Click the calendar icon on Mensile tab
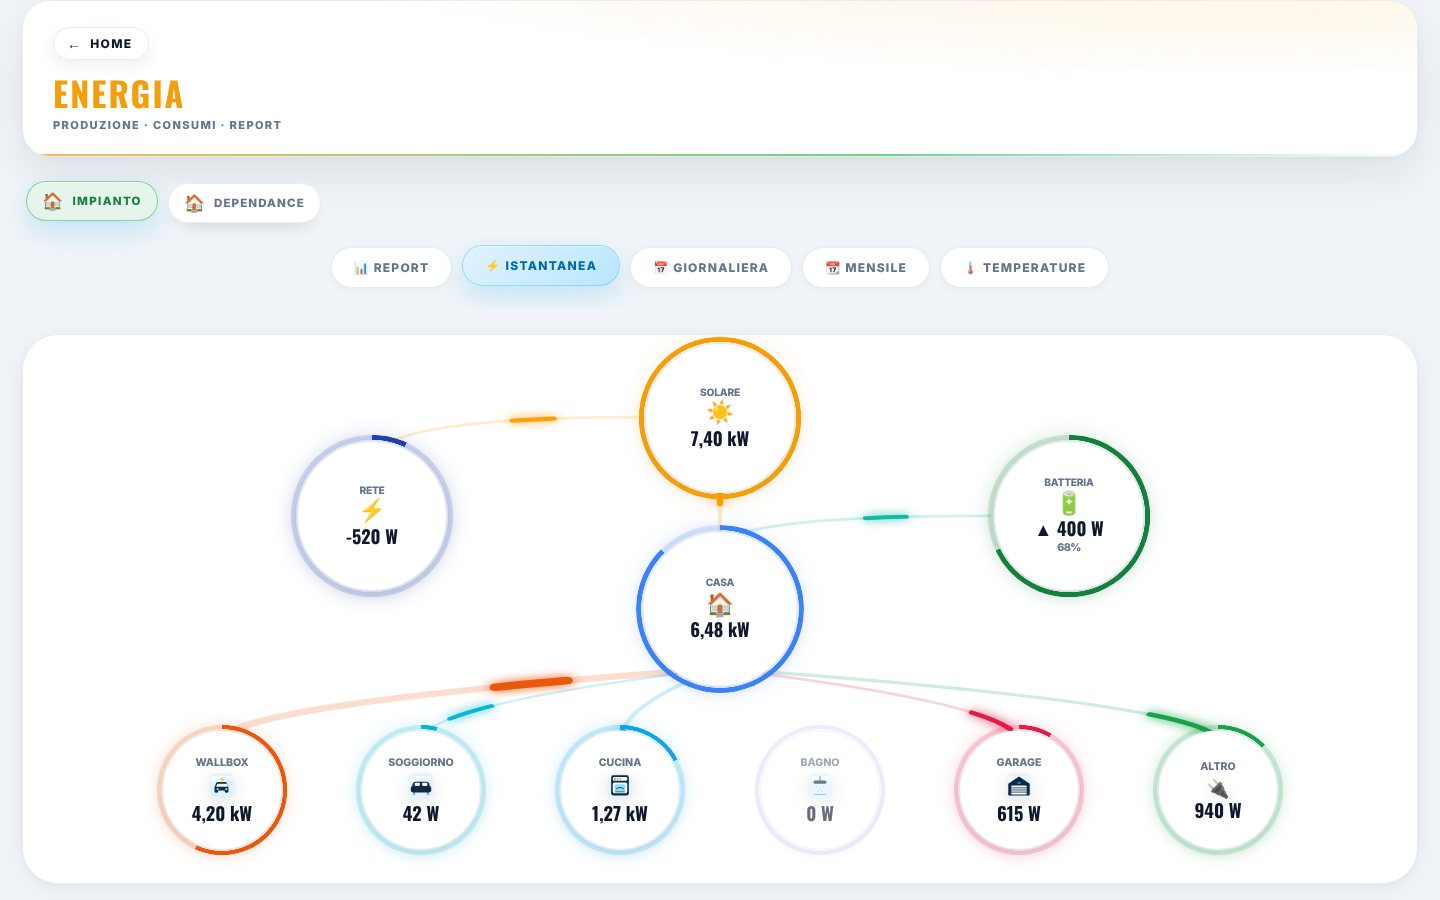Image resolution: width=1440 pixels, height=900 pixels. (x=832, y=268)
